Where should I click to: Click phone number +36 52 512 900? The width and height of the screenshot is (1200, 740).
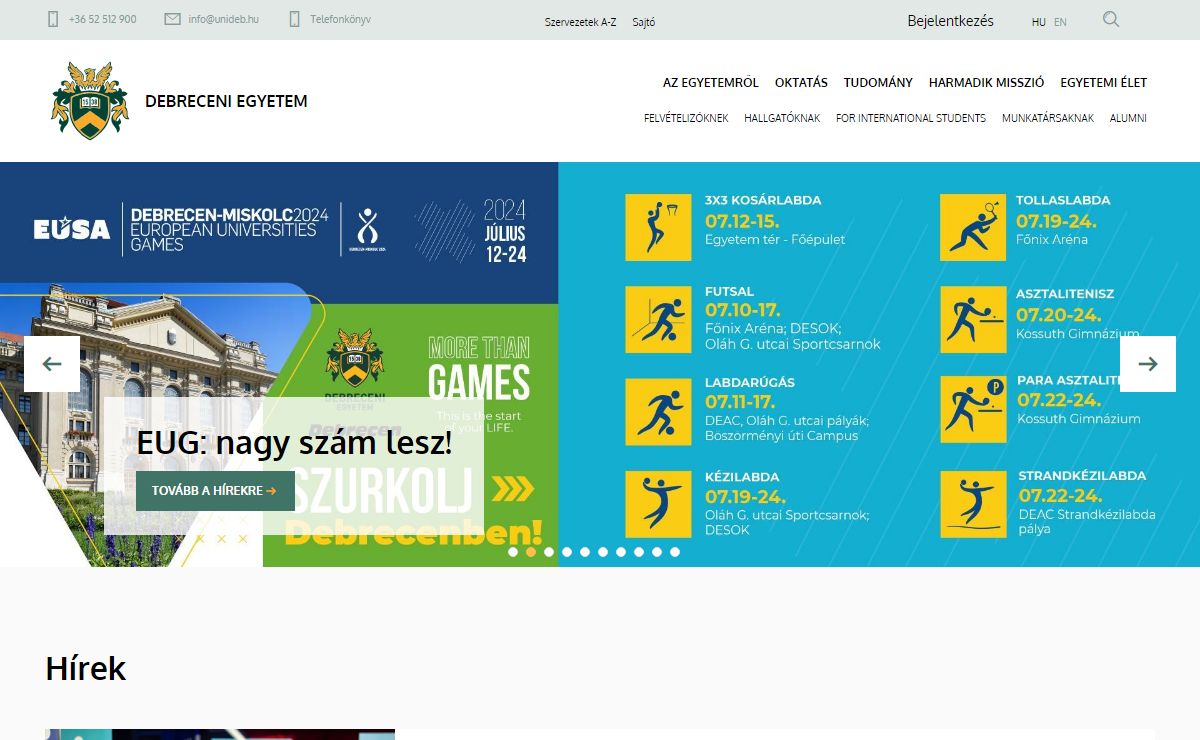point(103,19)
